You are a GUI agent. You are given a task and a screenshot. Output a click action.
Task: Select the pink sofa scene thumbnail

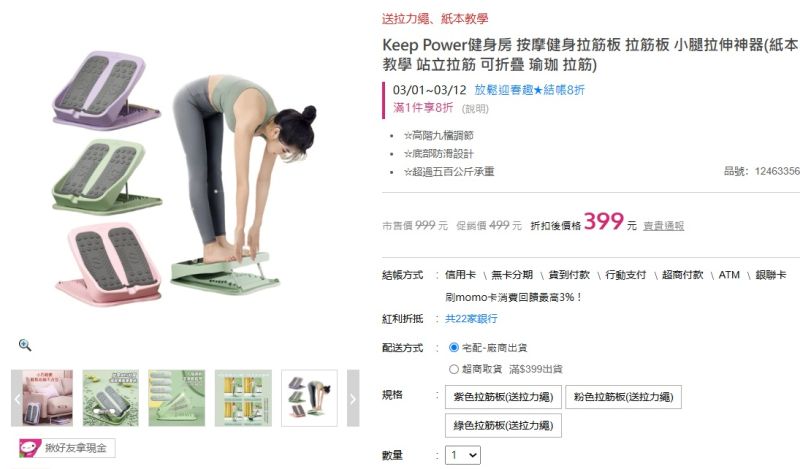47,398
